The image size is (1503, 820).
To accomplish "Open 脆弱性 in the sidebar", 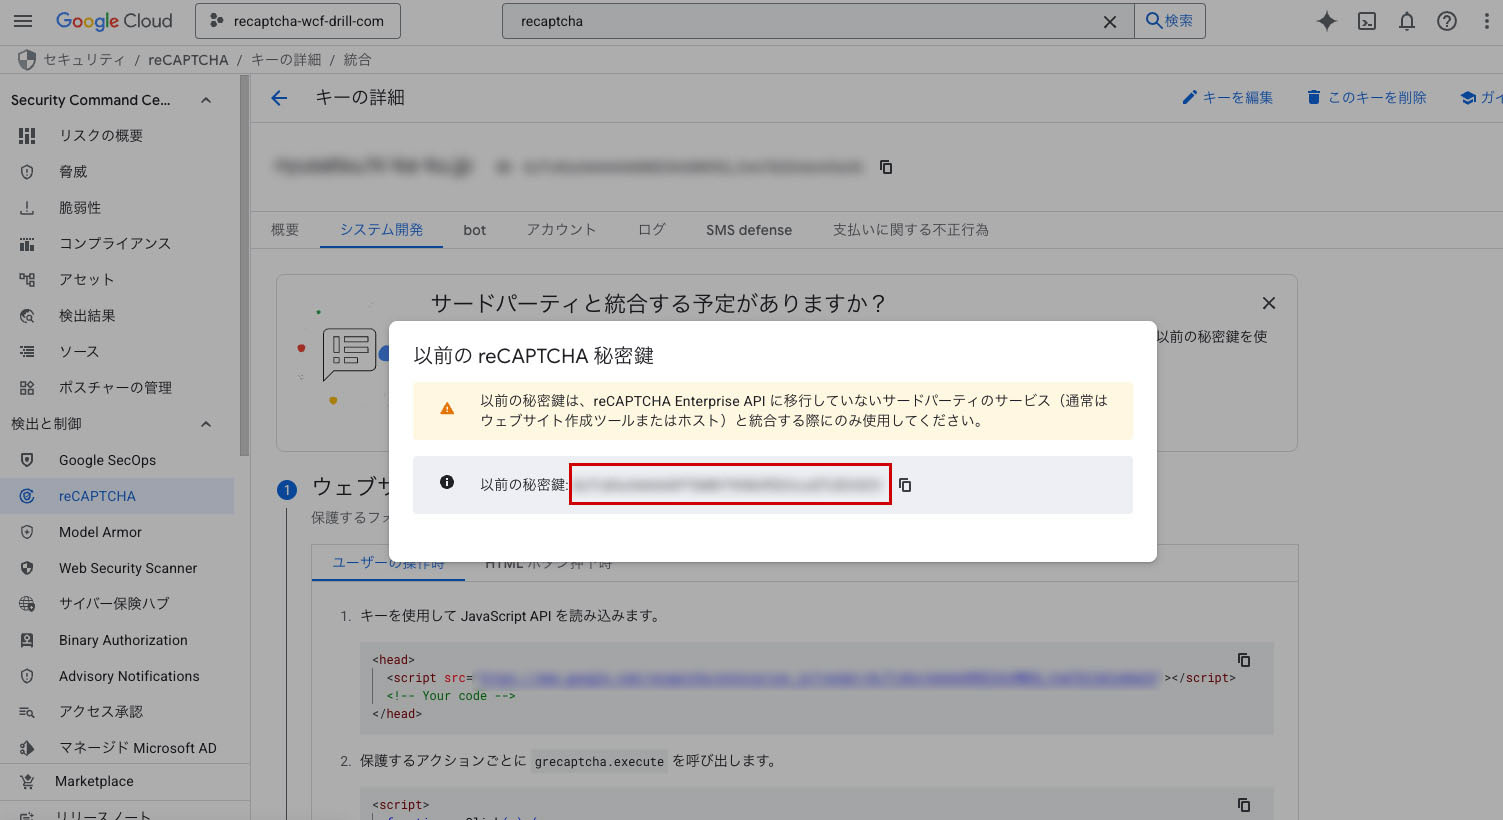I will click(117, 208).
